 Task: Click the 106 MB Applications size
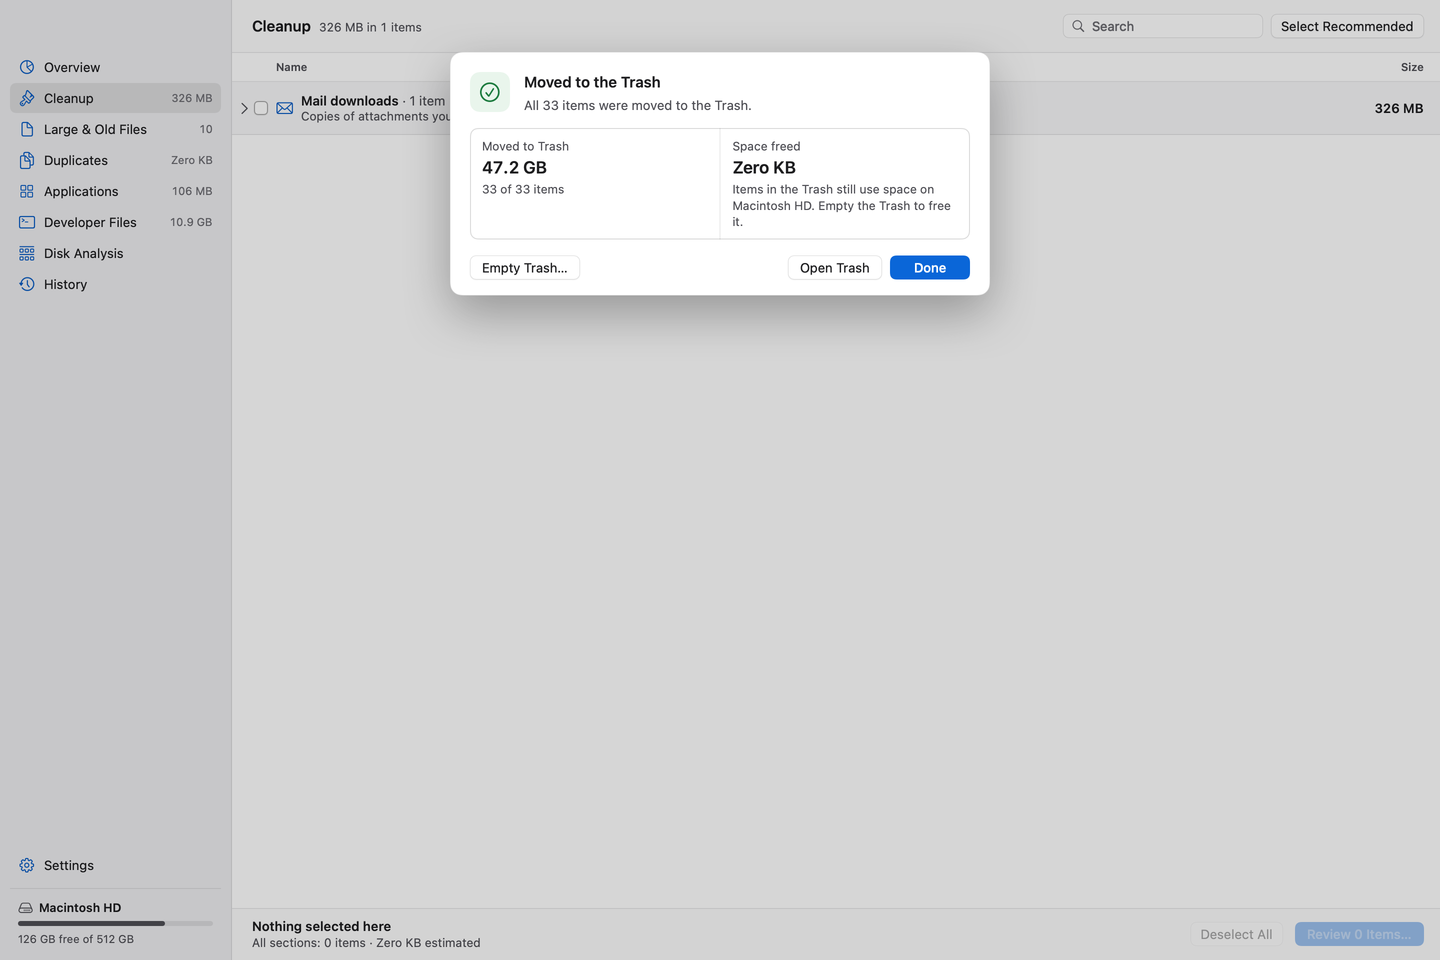(192, 191)
